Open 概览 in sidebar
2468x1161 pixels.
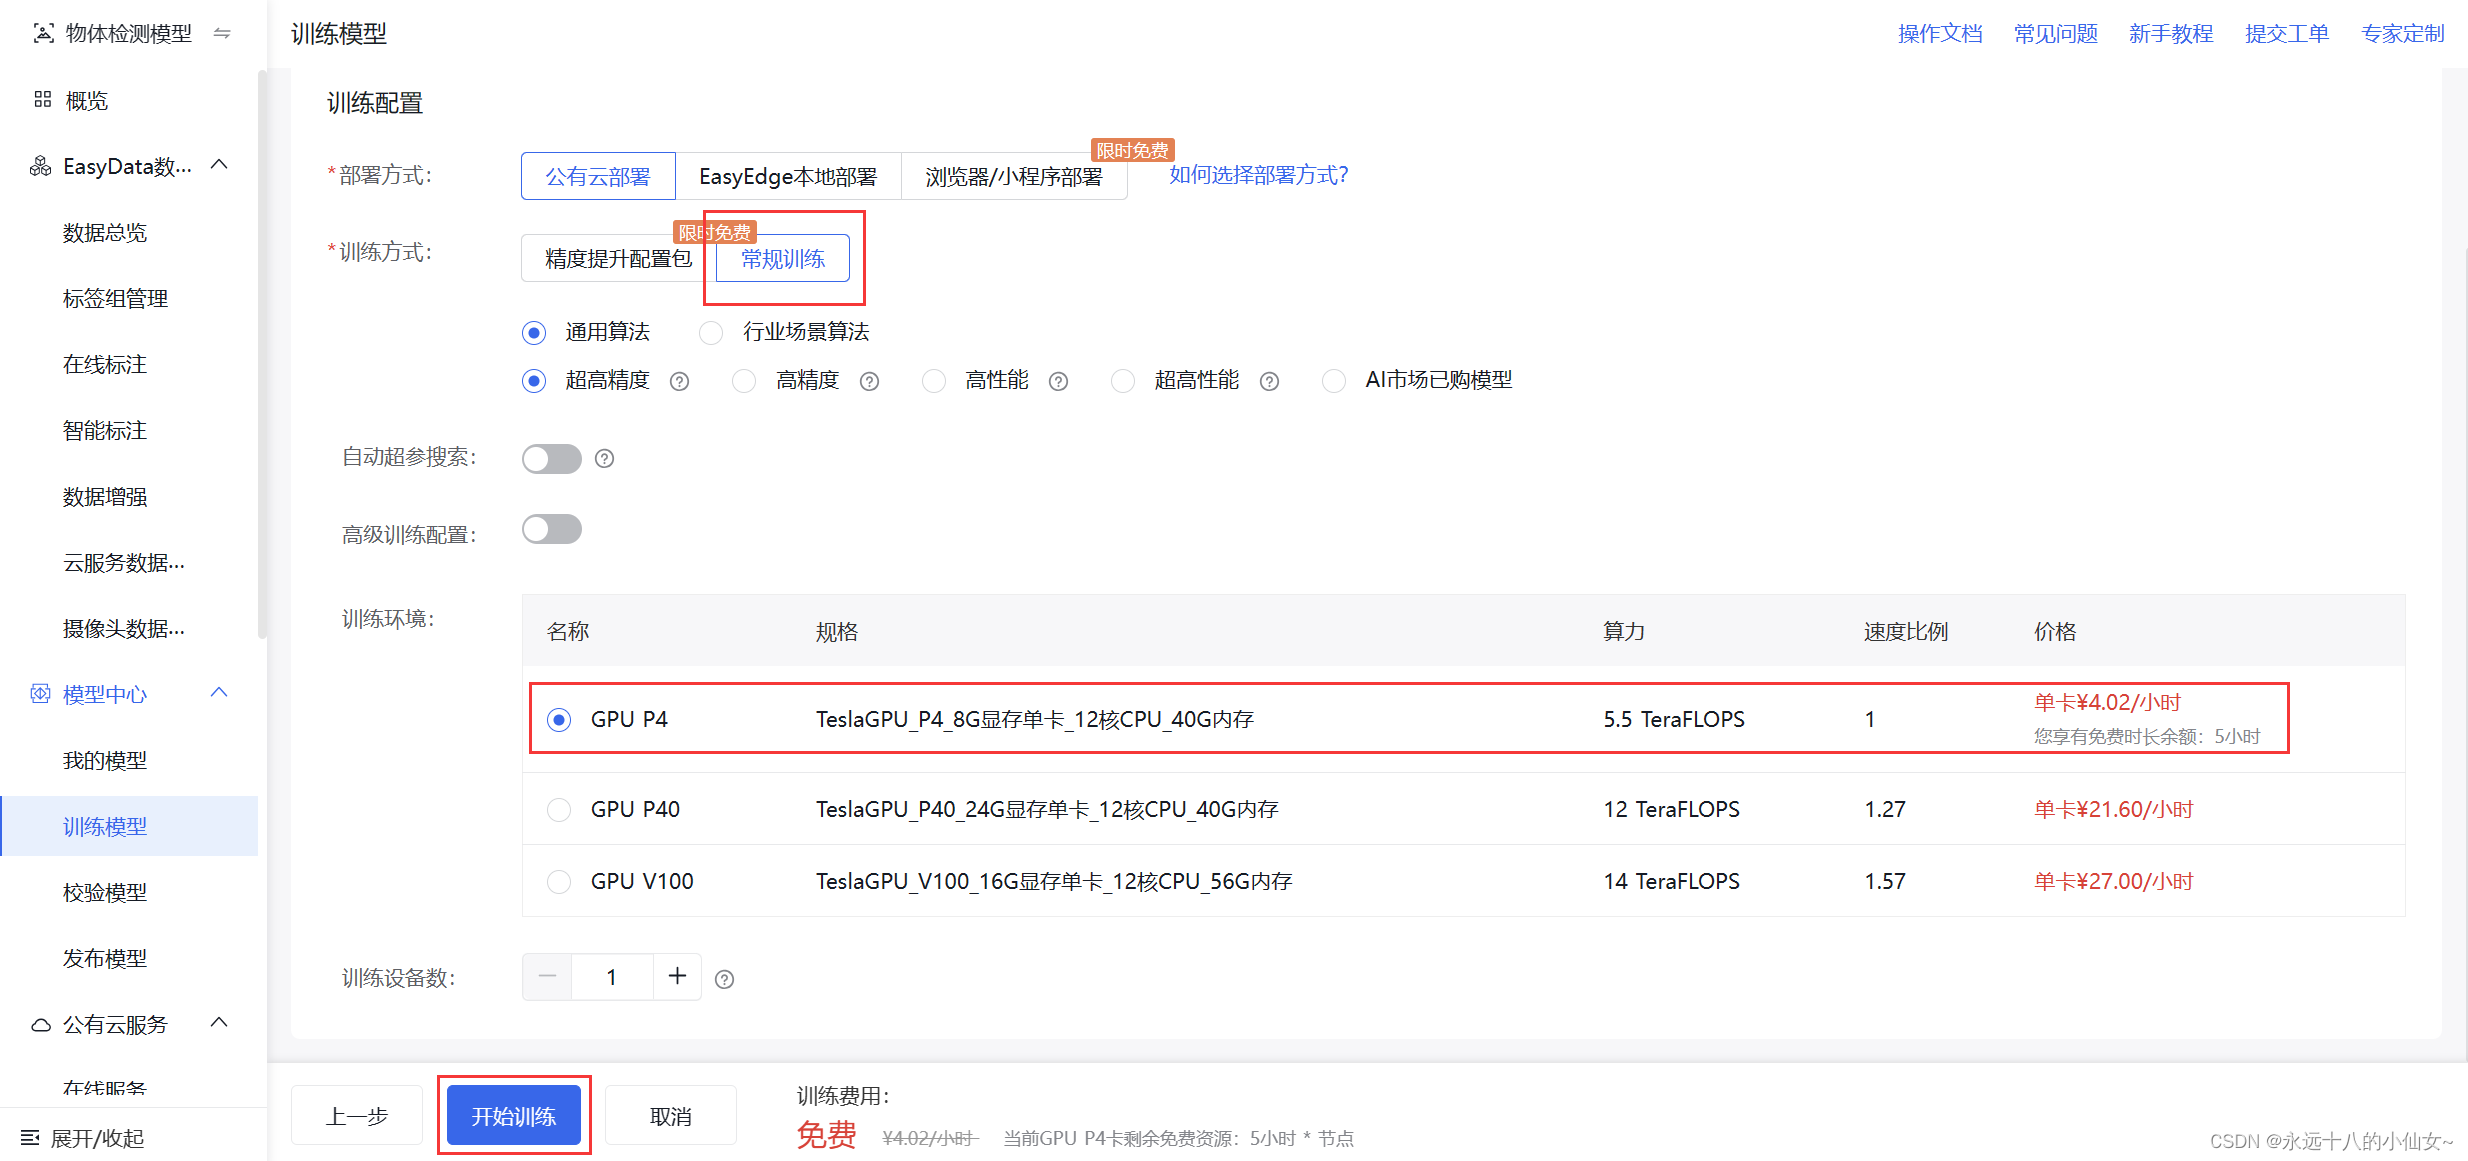pos(87,100)
